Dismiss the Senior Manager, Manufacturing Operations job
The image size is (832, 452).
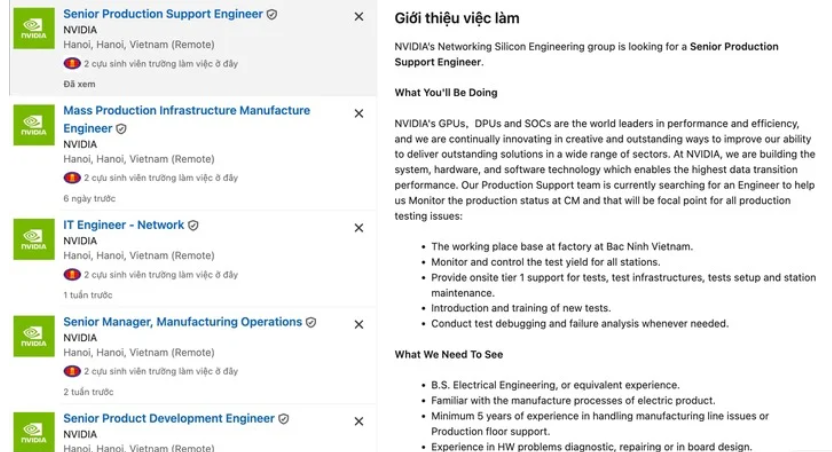[x=359, y=325]
